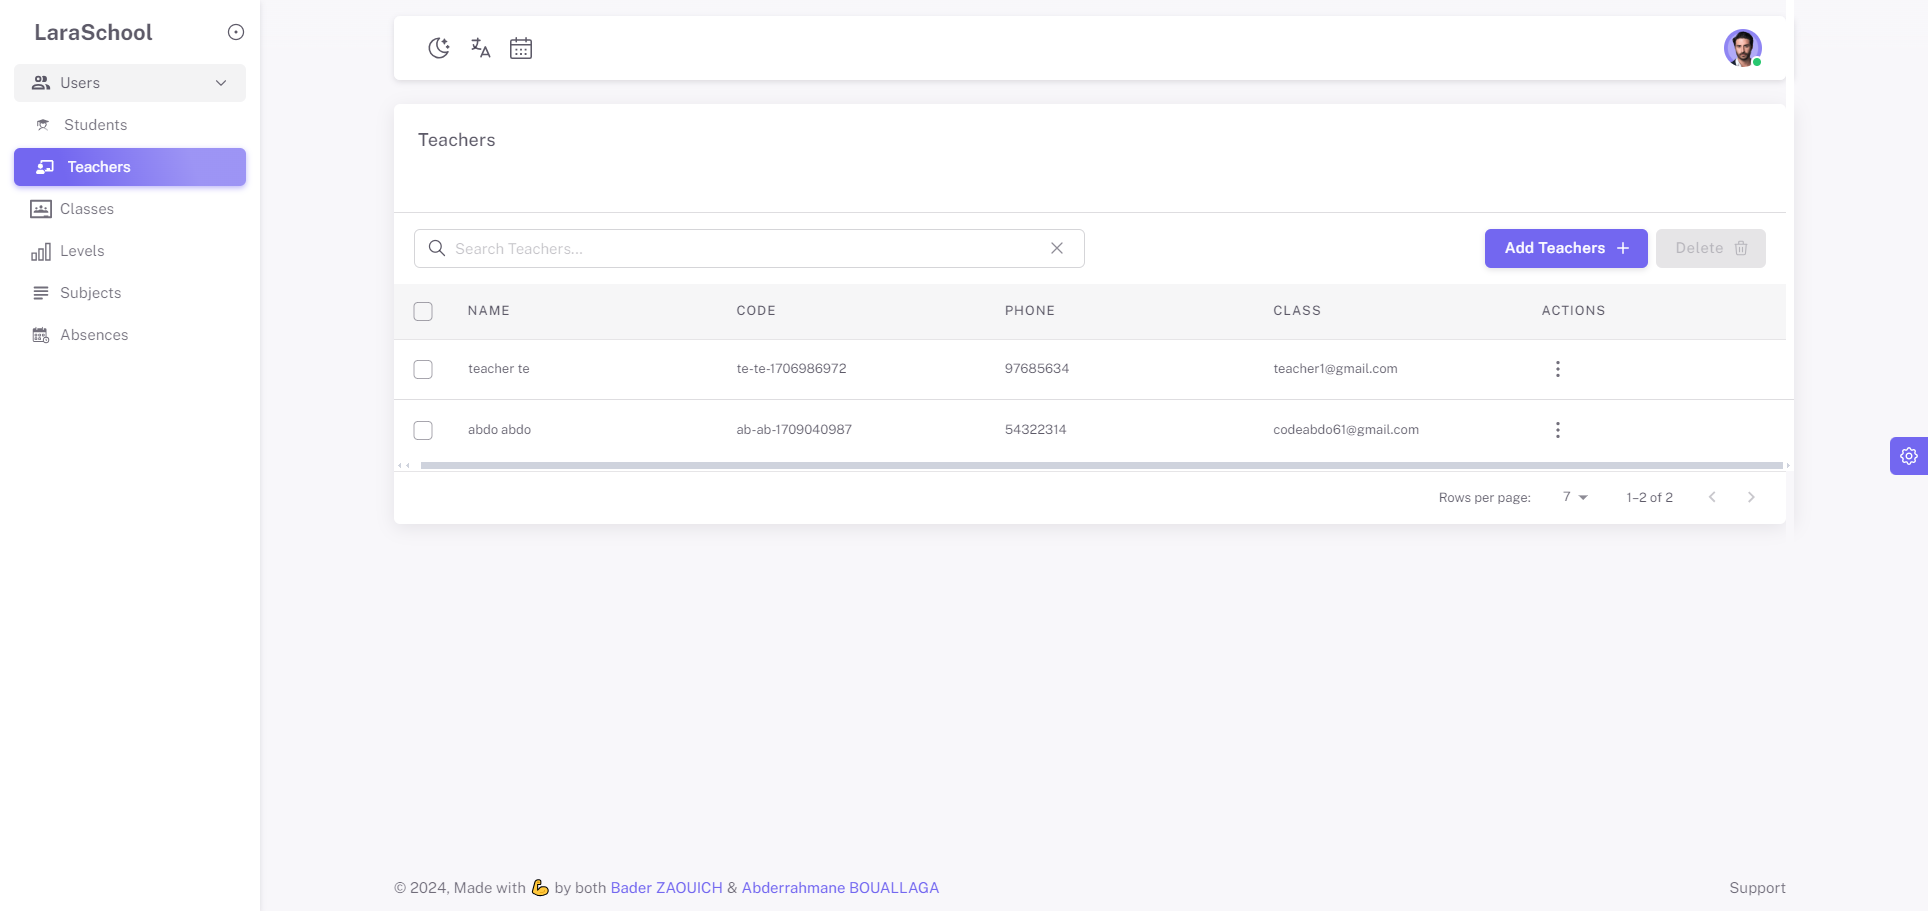Open Abderrahmane BOUALLAGA link
Image resolution: width=1928 pixels, height=911 pixels.
pyautogui.click(x=840, y=888)
